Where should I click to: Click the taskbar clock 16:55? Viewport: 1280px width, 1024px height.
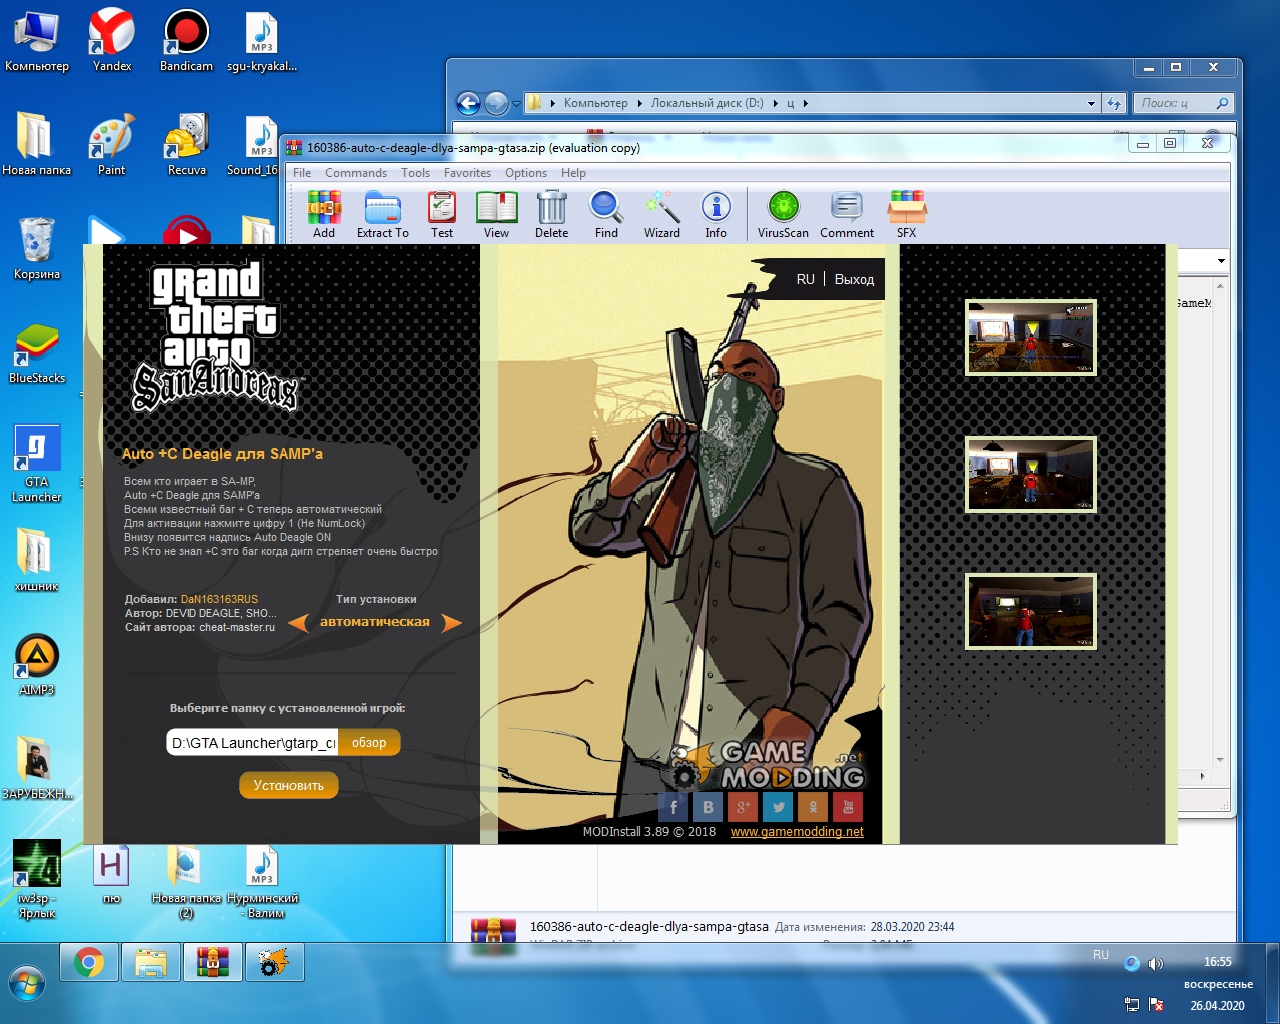point(1218,962)
